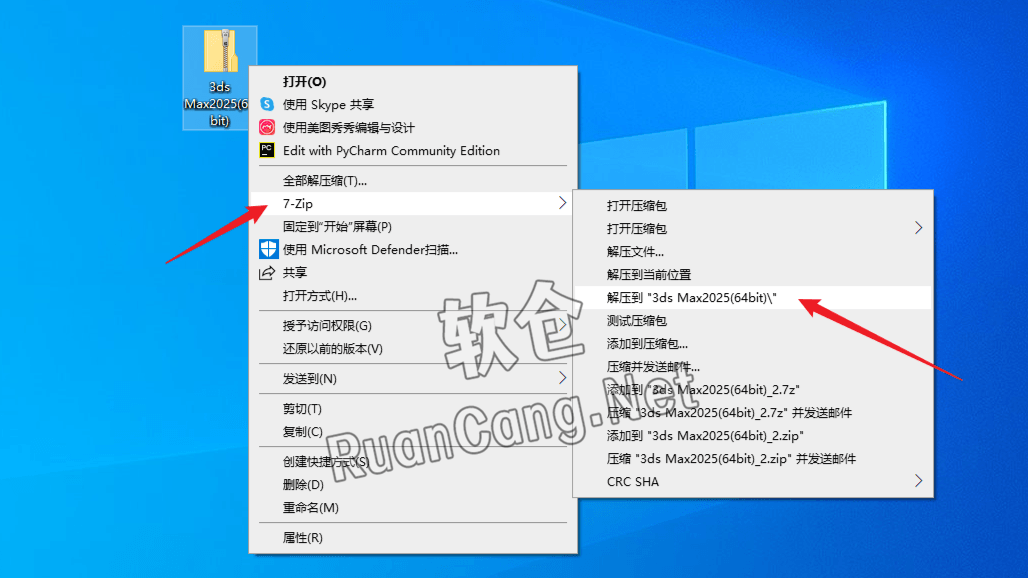Click the PyCharm PC icon
The image size is (1028, 578).
coord(267,150)
